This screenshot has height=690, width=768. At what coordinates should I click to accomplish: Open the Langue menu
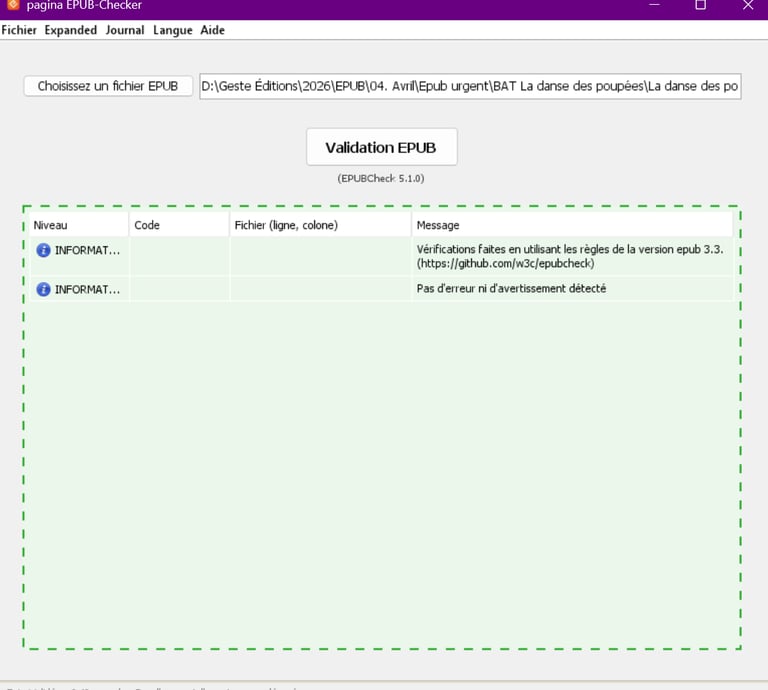click(x=172, y=30)
